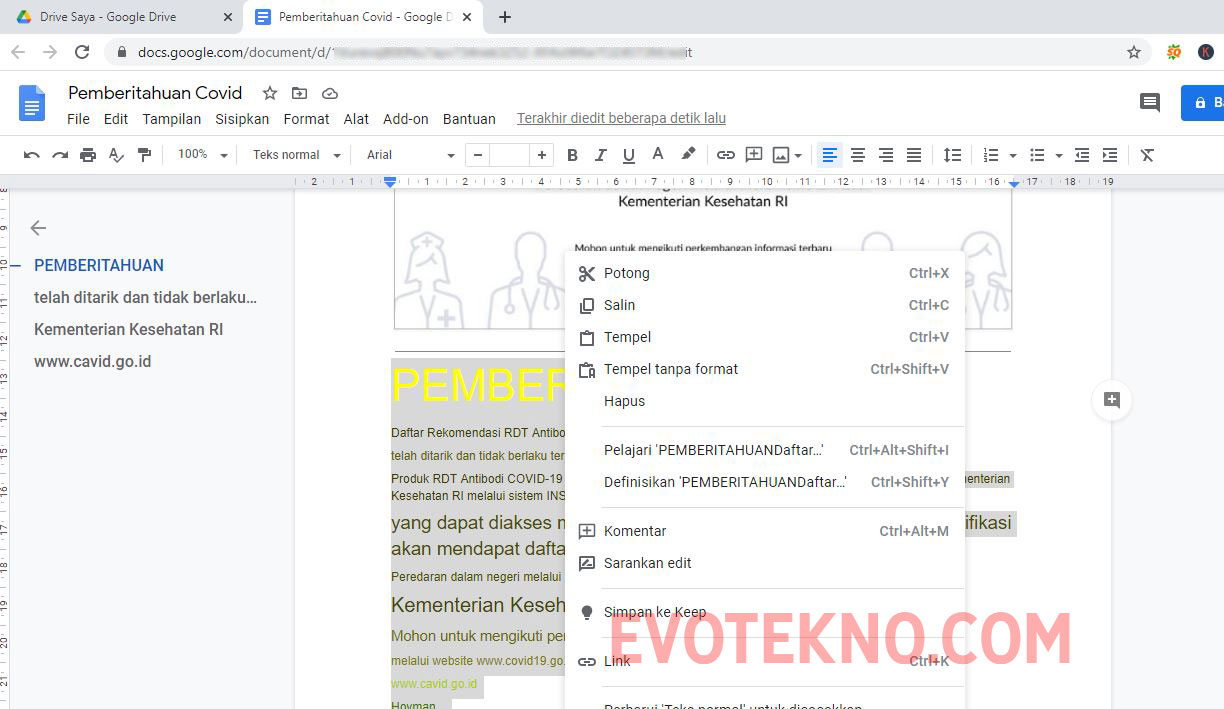Open the Sisipkan menu
1224x709 pixels.
pyautogui.click(x=242, y=119)
